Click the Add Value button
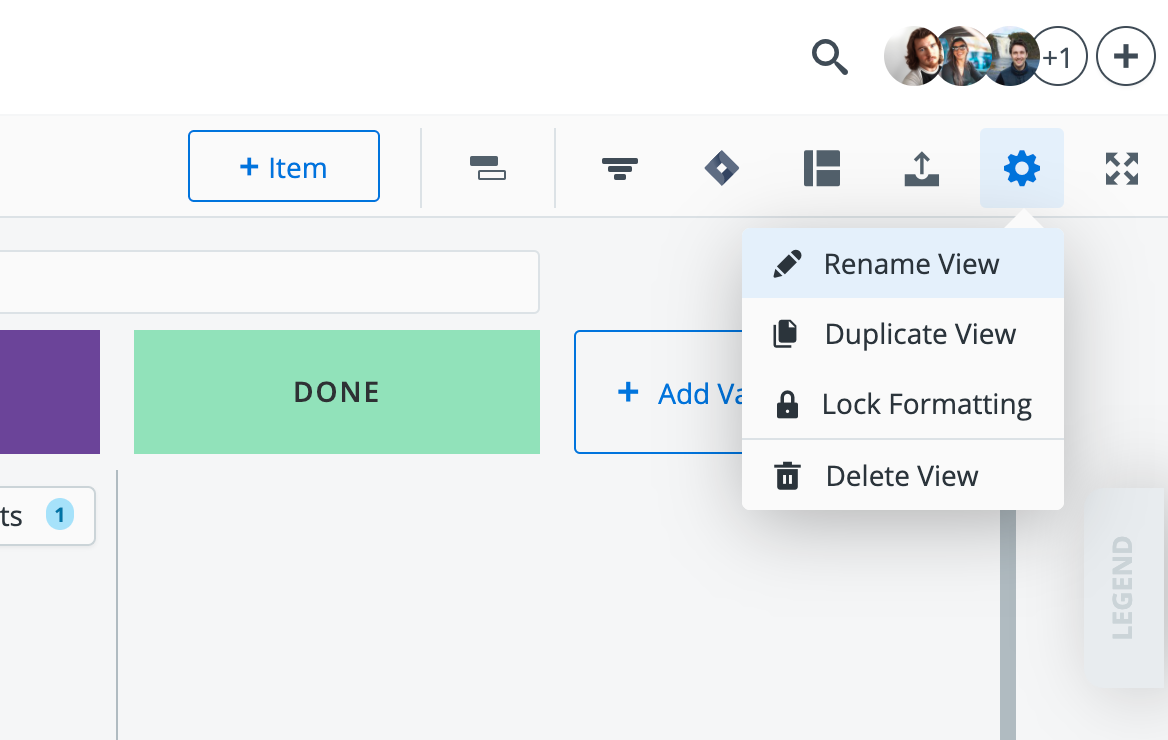The image size is (1168, 740). [658, 392]
